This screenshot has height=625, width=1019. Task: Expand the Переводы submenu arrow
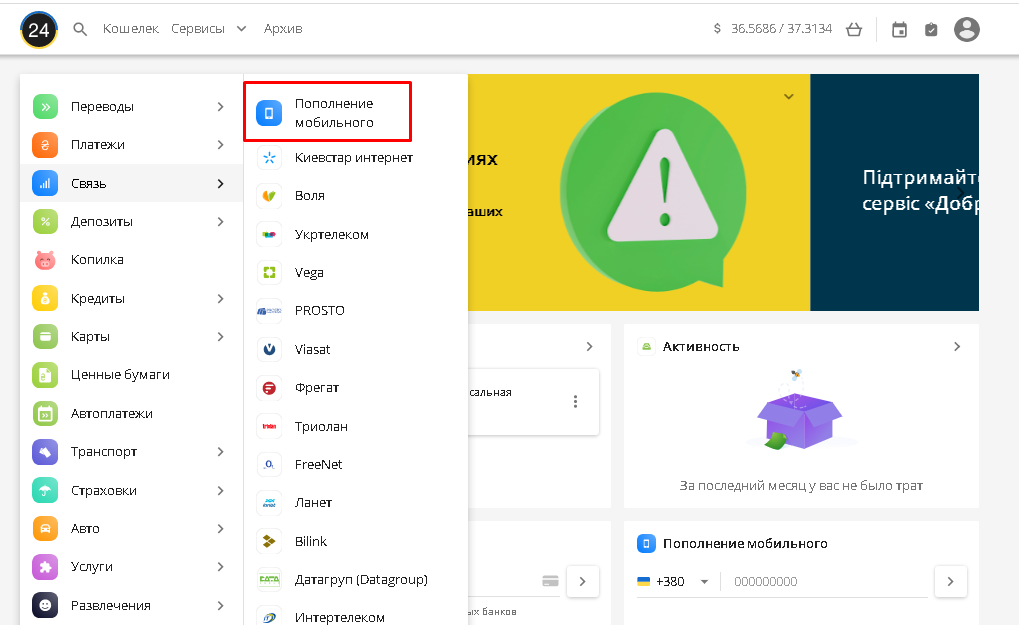(x=220, y=106)
